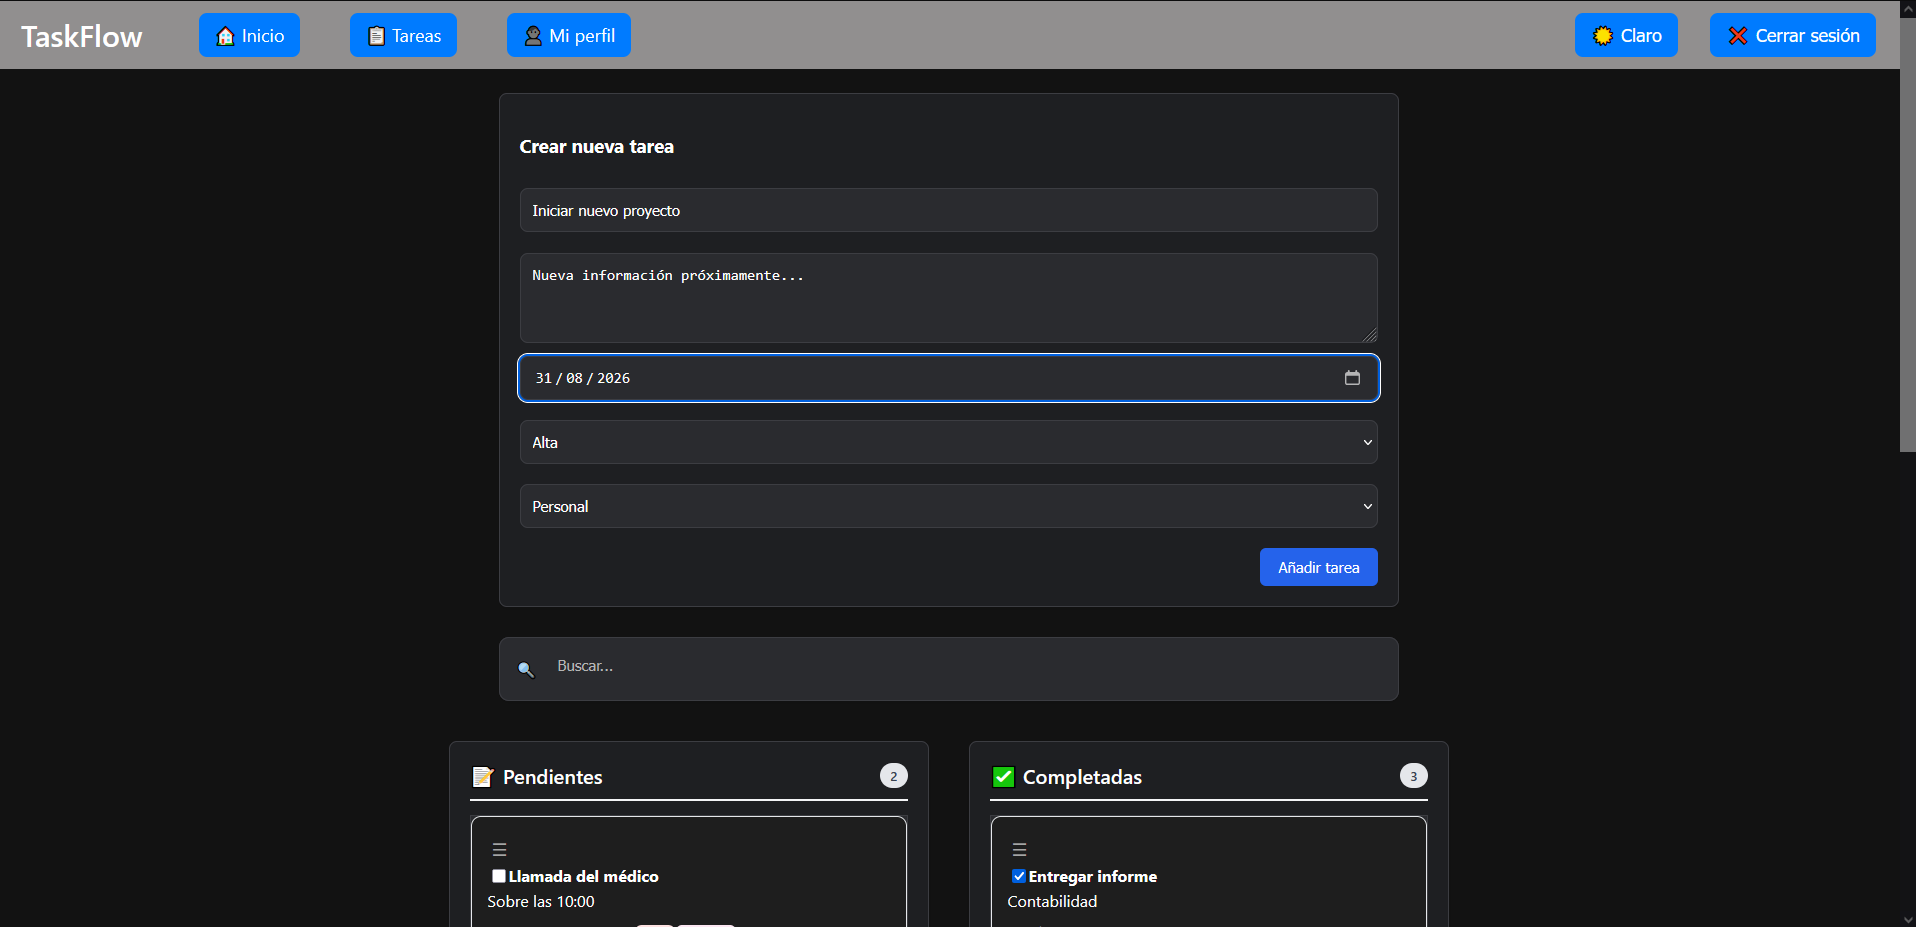The image size is (1916, 927).
Task: Click the green Completadas checkmark icon
Action: click(1003, 777)
